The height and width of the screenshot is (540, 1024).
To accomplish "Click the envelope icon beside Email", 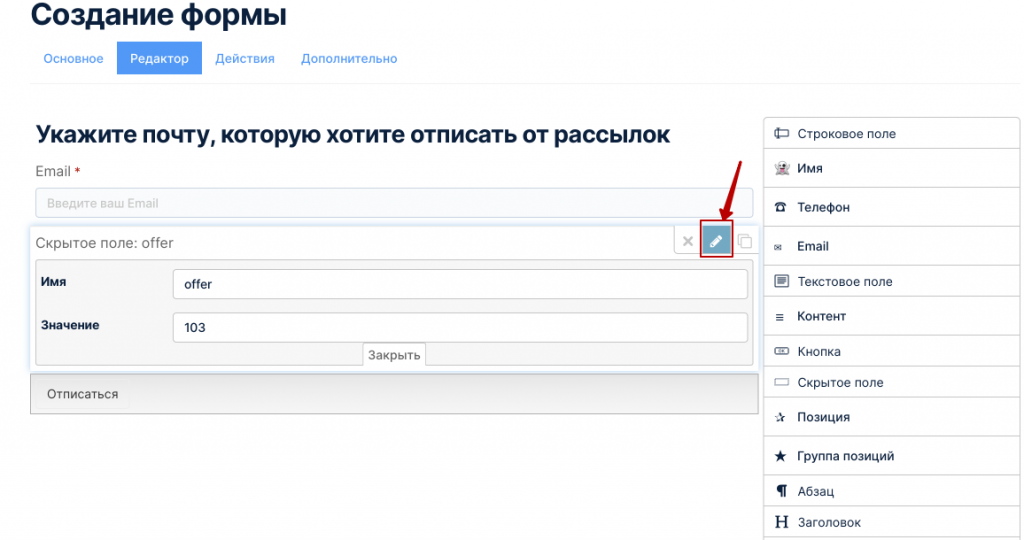I will [778, 247].
